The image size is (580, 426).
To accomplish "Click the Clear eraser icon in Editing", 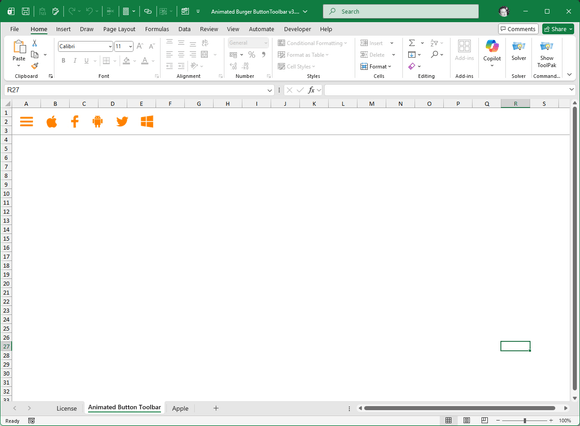I will [x=412, y=66].
